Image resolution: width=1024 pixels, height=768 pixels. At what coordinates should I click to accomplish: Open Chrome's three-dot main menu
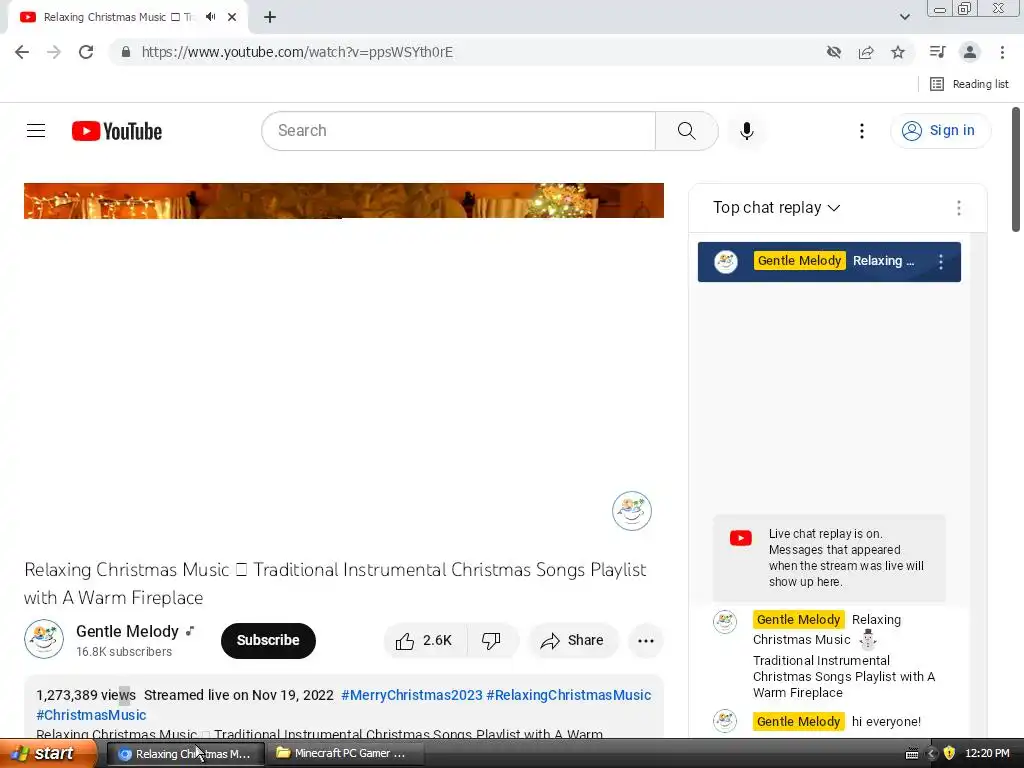(x=1002, y=52)
